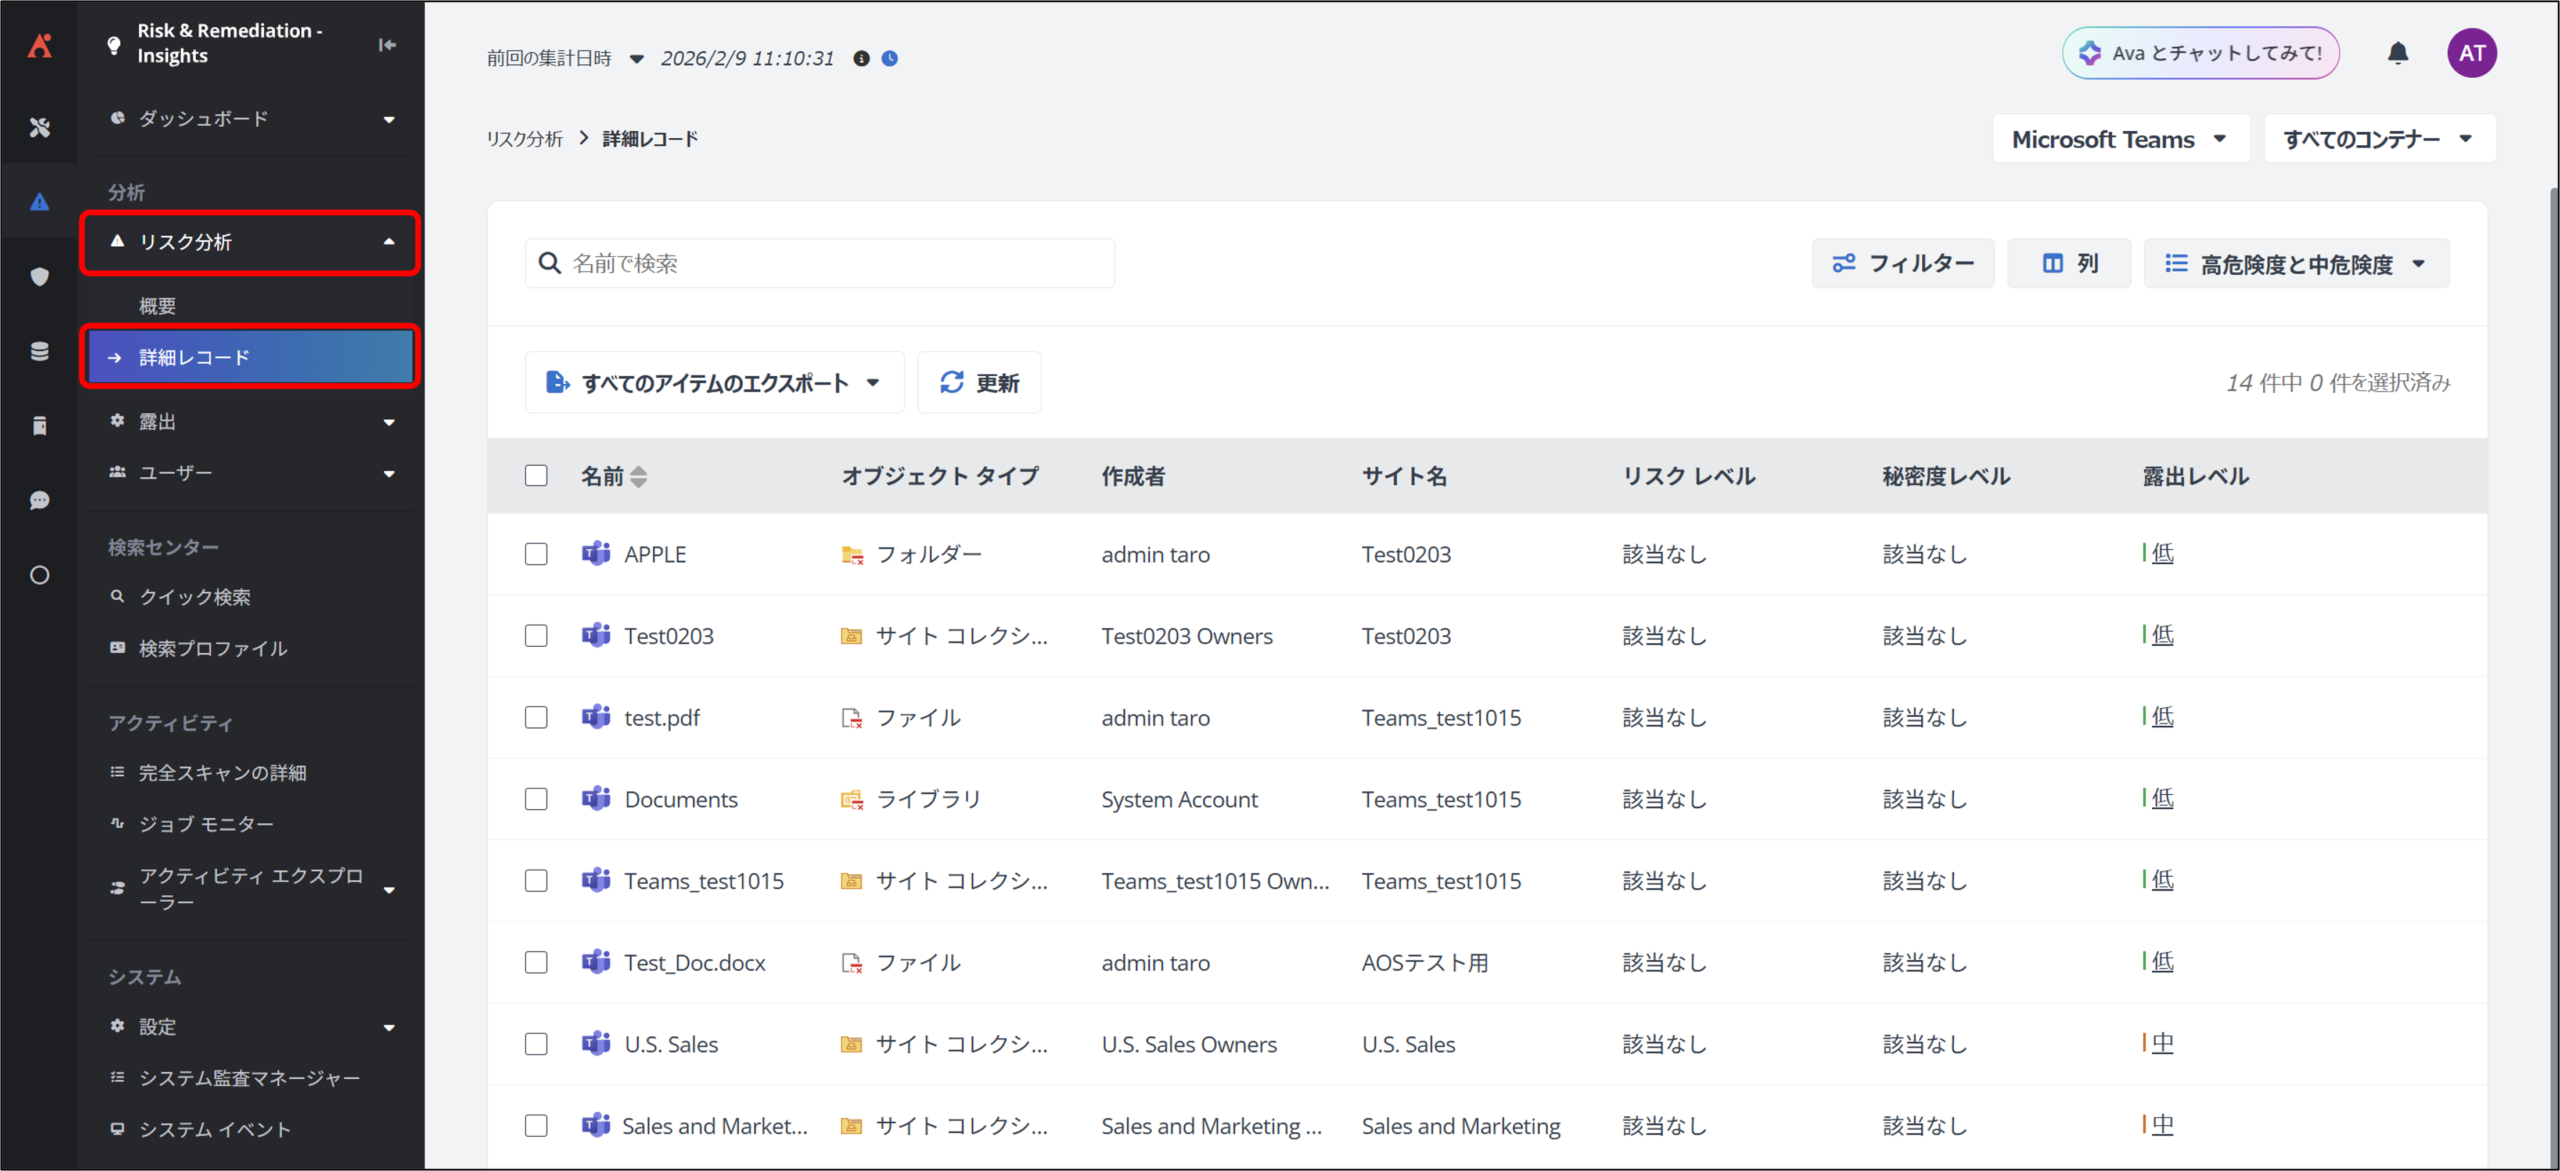Open the AT user avatar menu
This screenshot has width=2560, height=1171.
tap(2471, 53)
